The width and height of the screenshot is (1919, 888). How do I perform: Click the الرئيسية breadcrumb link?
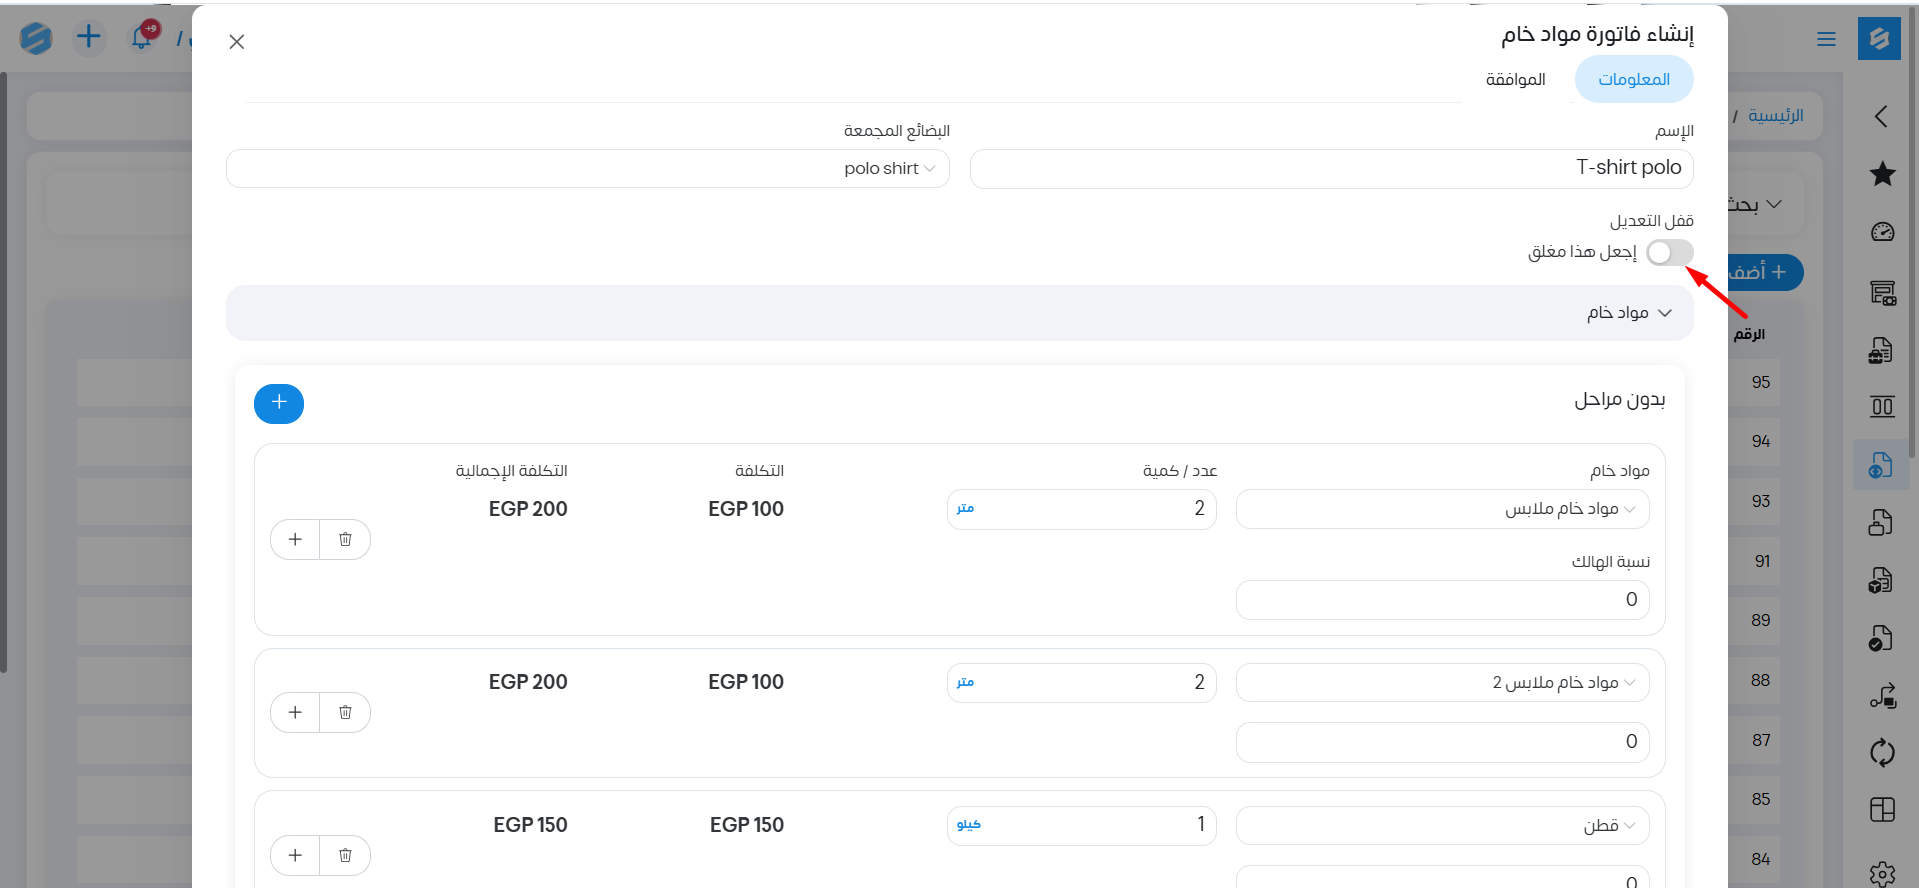(1775, 116)
